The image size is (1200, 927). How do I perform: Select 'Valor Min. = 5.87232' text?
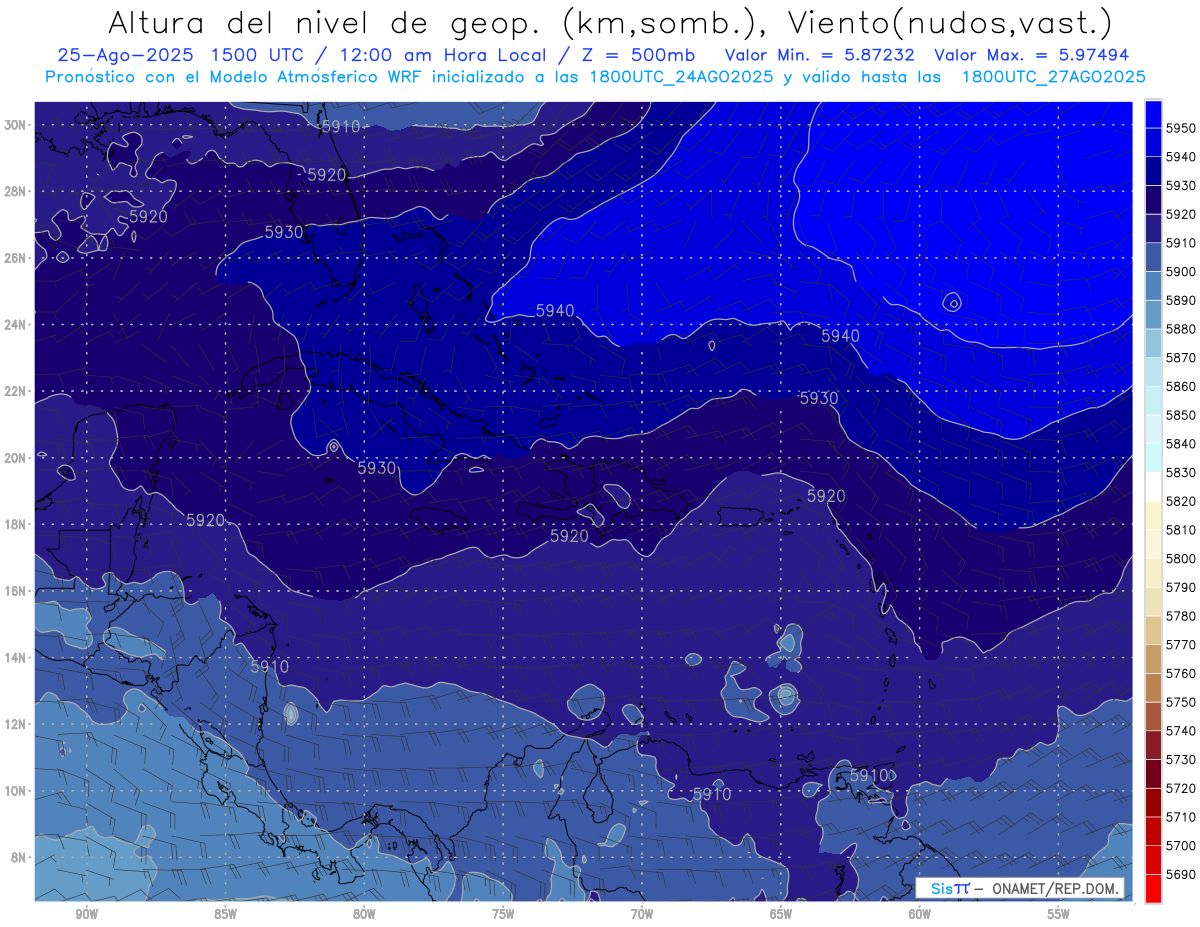point(822,55)
